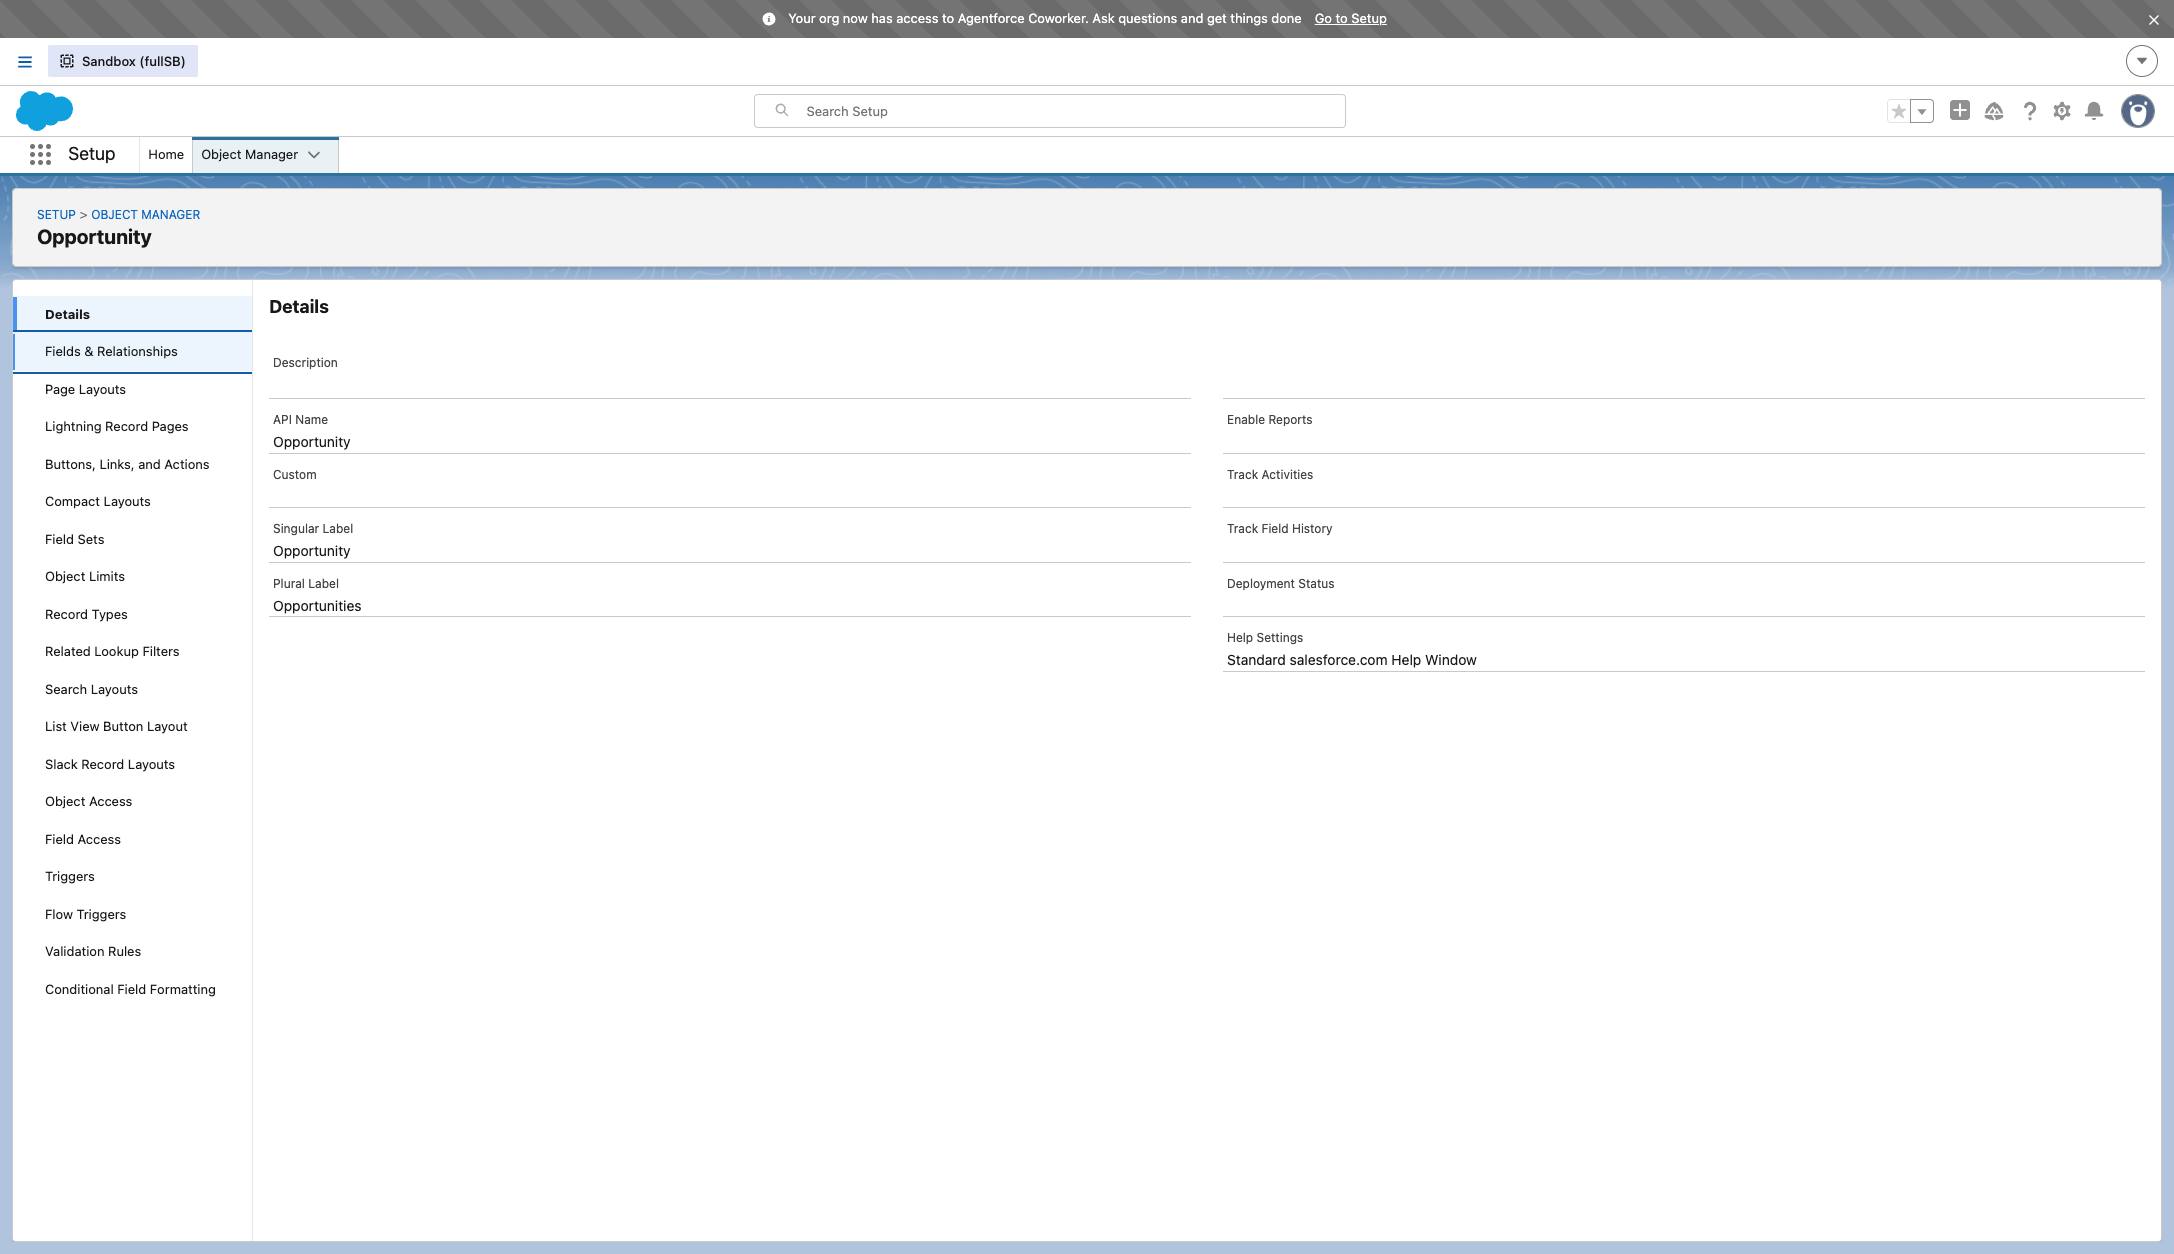The height and width of the screenshot is (1254, 2174).
Task: Switch to the Home tab
Action: point(166,155)
